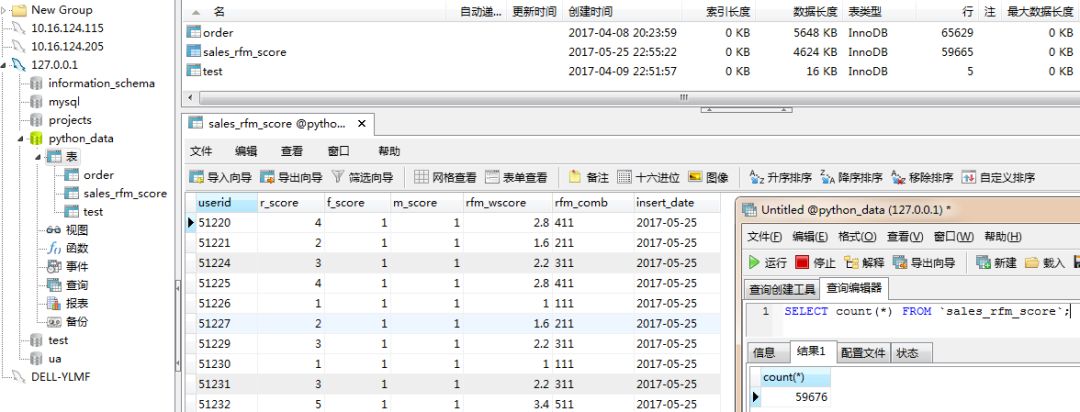Select the python_data database
Image resolution: width=1080 pixels, height=412 pixels.
(x=81, y=138)
